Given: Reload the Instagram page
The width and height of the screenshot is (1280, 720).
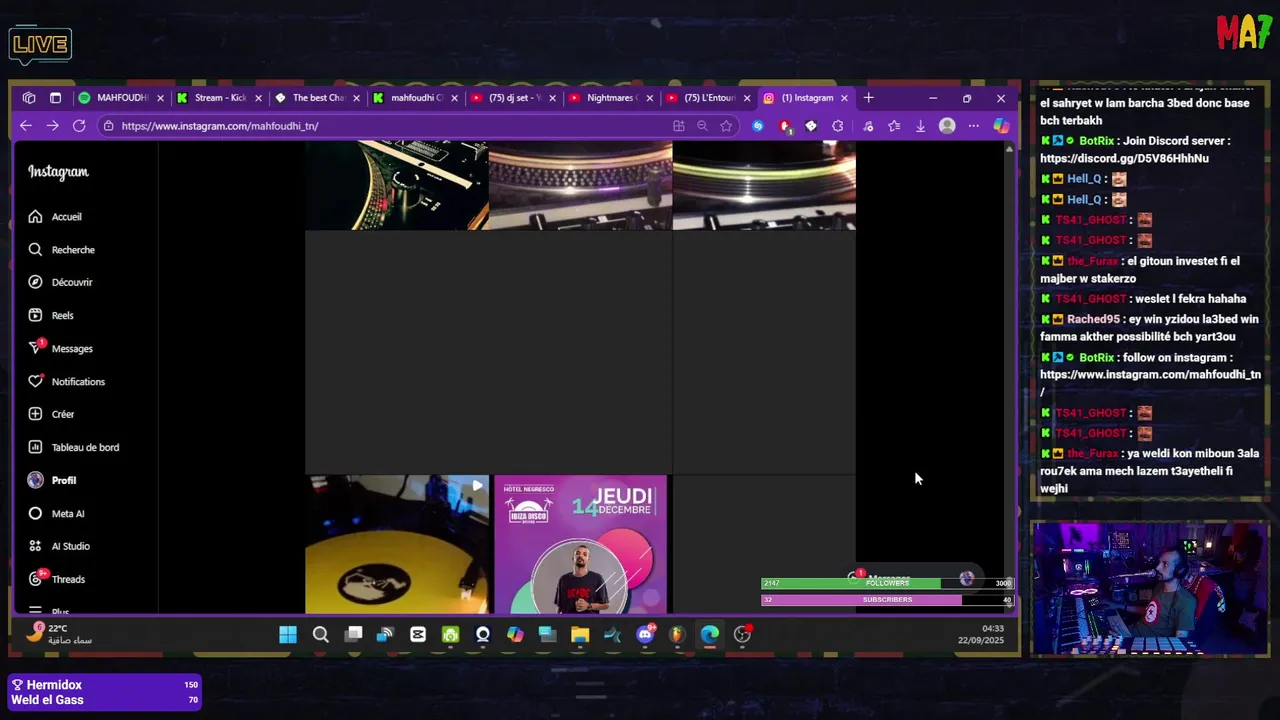Looking at the screenshot, I should click(x=79, y=126).
